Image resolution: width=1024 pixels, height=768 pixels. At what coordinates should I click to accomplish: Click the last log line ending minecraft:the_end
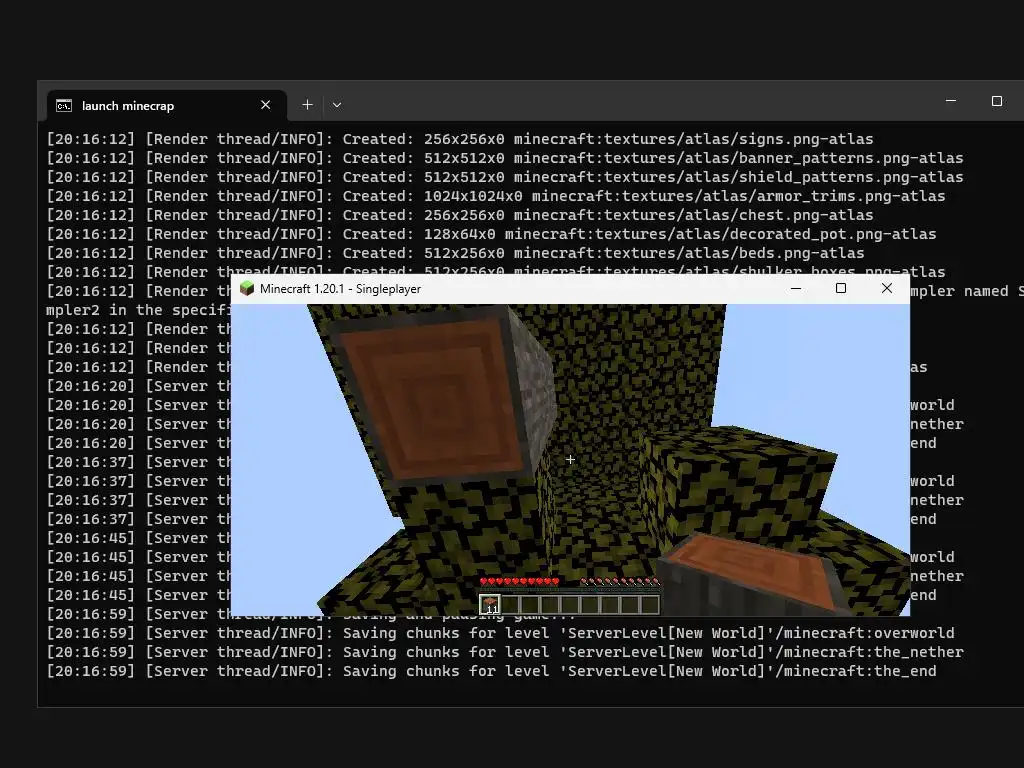(491, 671)
